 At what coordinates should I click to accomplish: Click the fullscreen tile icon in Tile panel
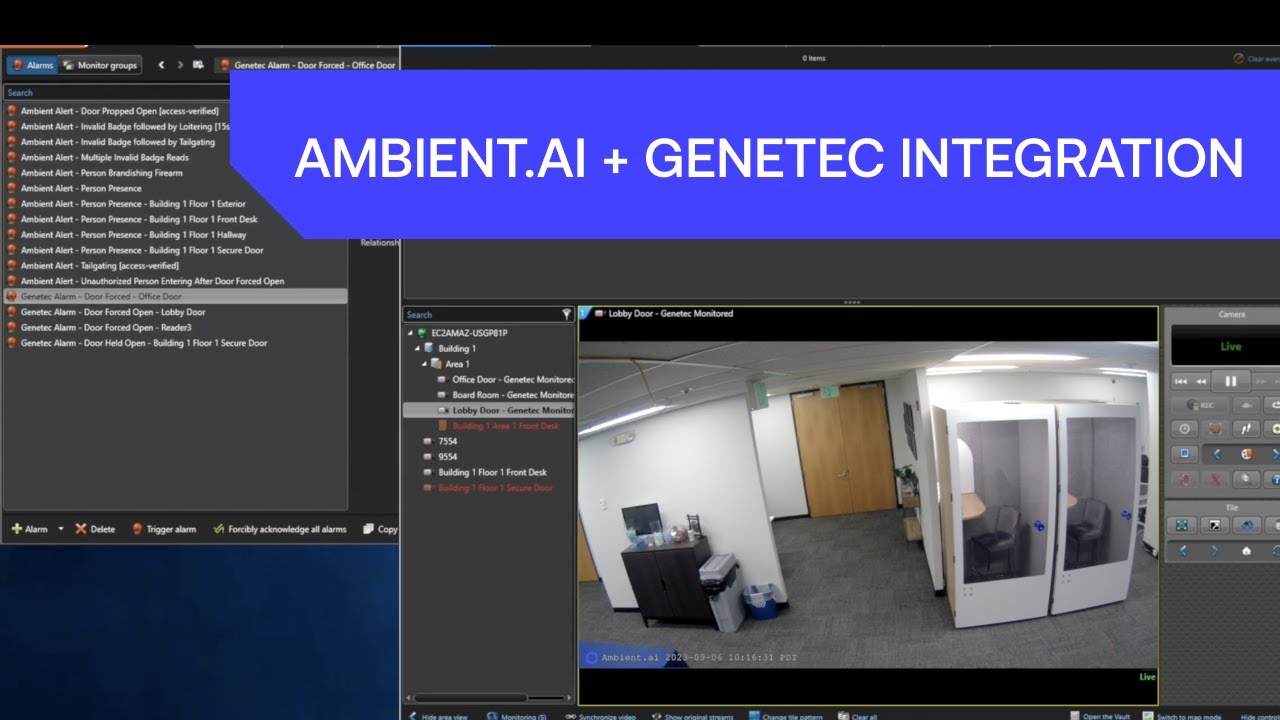[x=1184, y=525]
